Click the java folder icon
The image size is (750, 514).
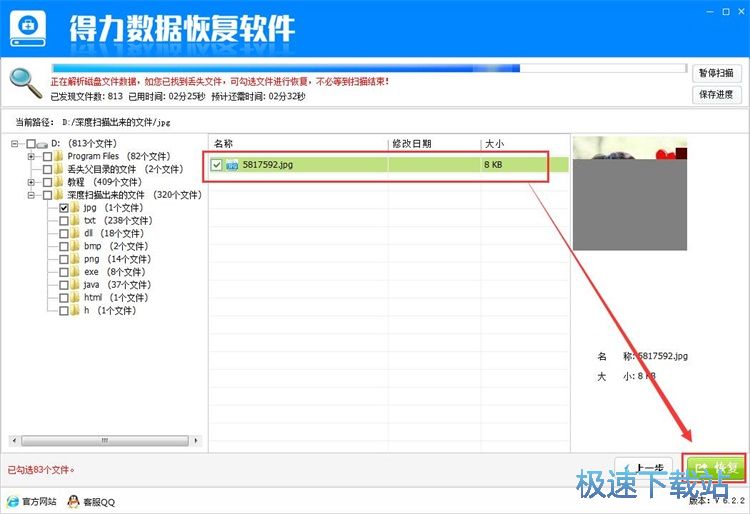(75, 285)
